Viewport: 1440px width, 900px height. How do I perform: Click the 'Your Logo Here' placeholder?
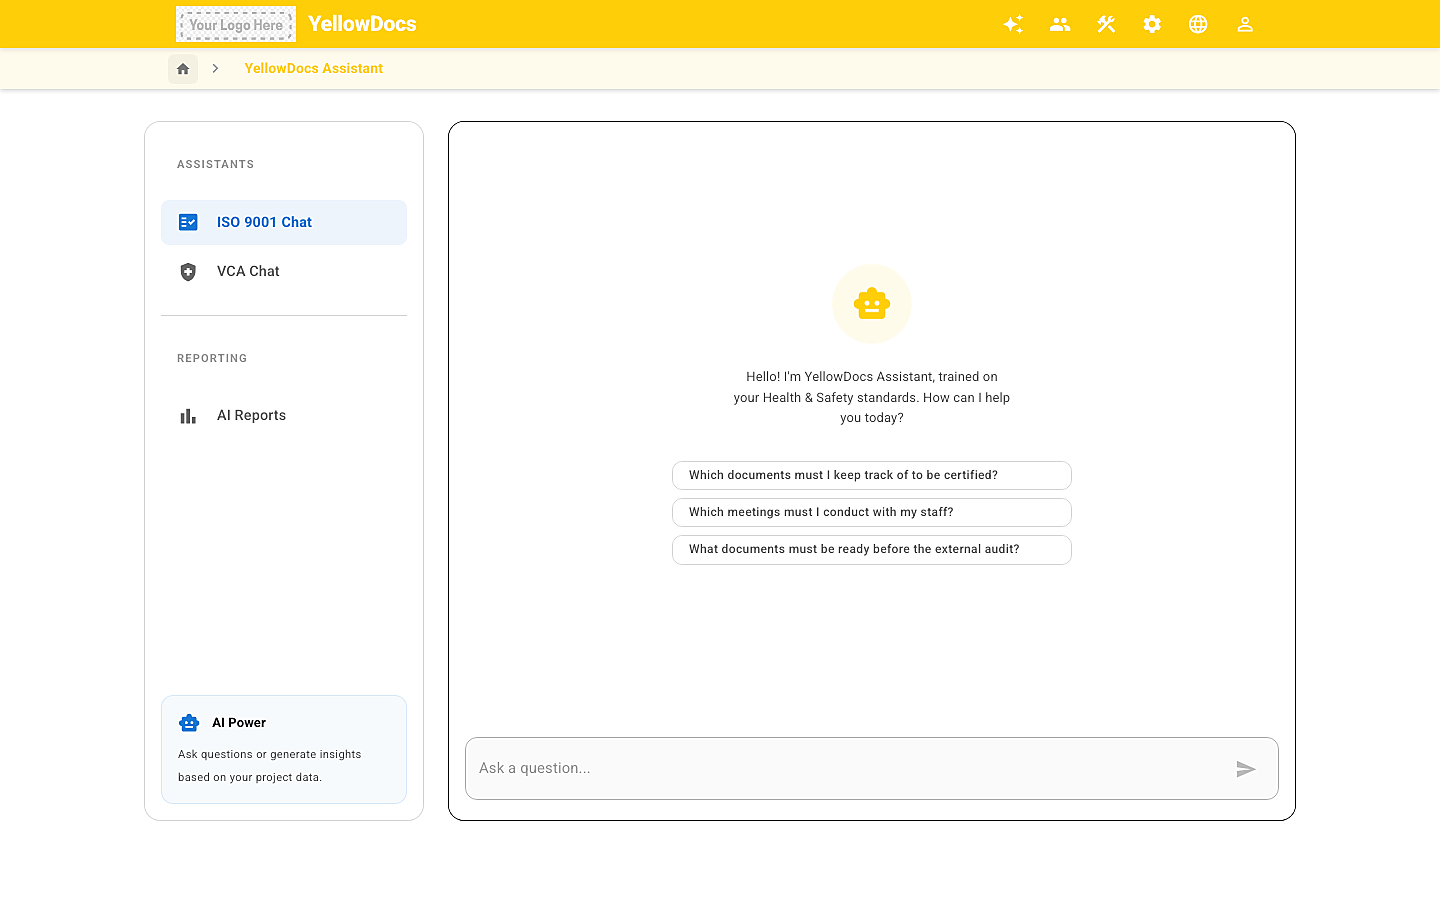click(x=236, y=24)
